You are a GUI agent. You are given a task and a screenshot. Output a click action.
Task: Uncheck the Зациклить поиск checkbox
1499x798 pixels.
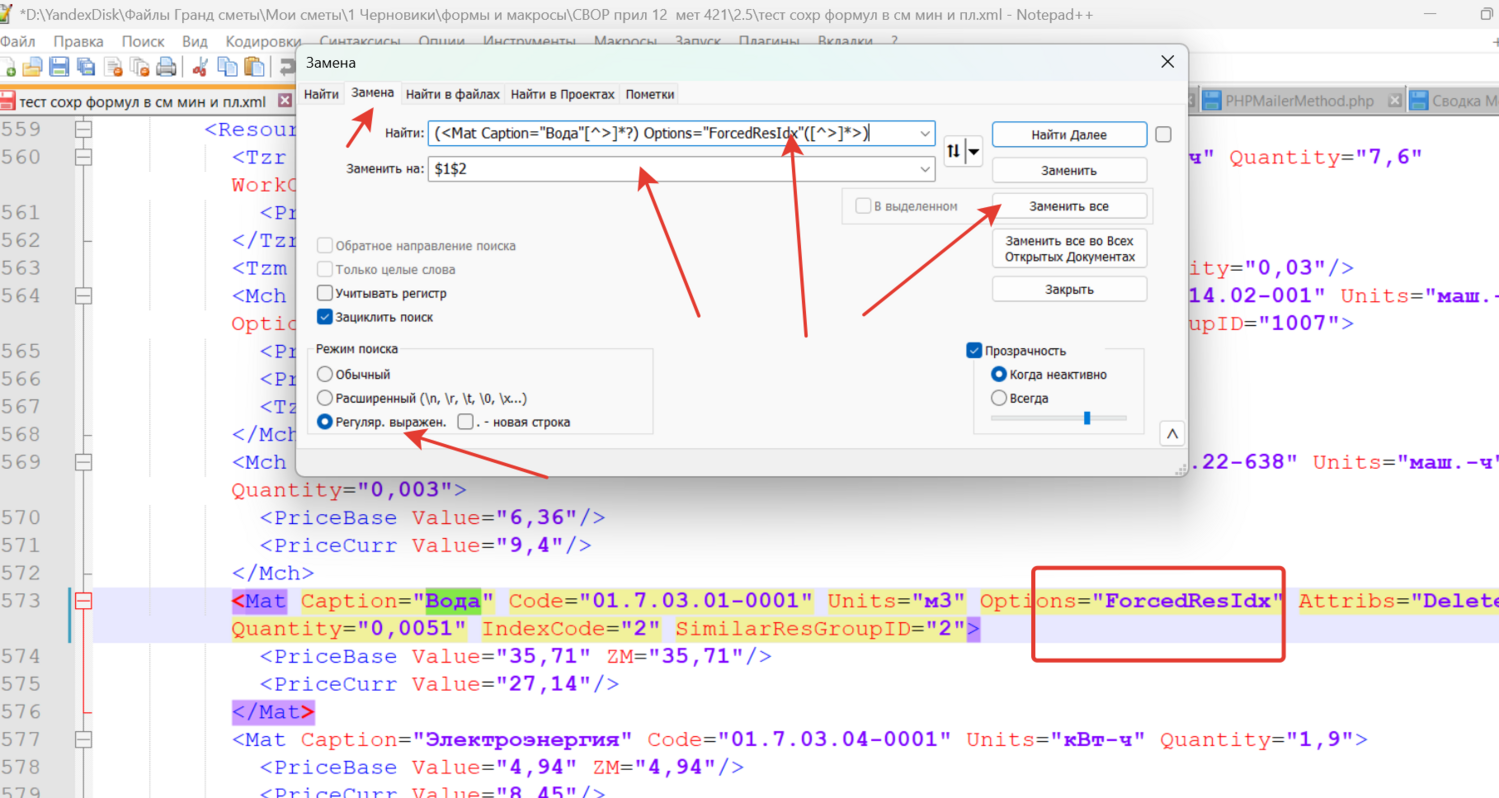[x=325, y=317]
